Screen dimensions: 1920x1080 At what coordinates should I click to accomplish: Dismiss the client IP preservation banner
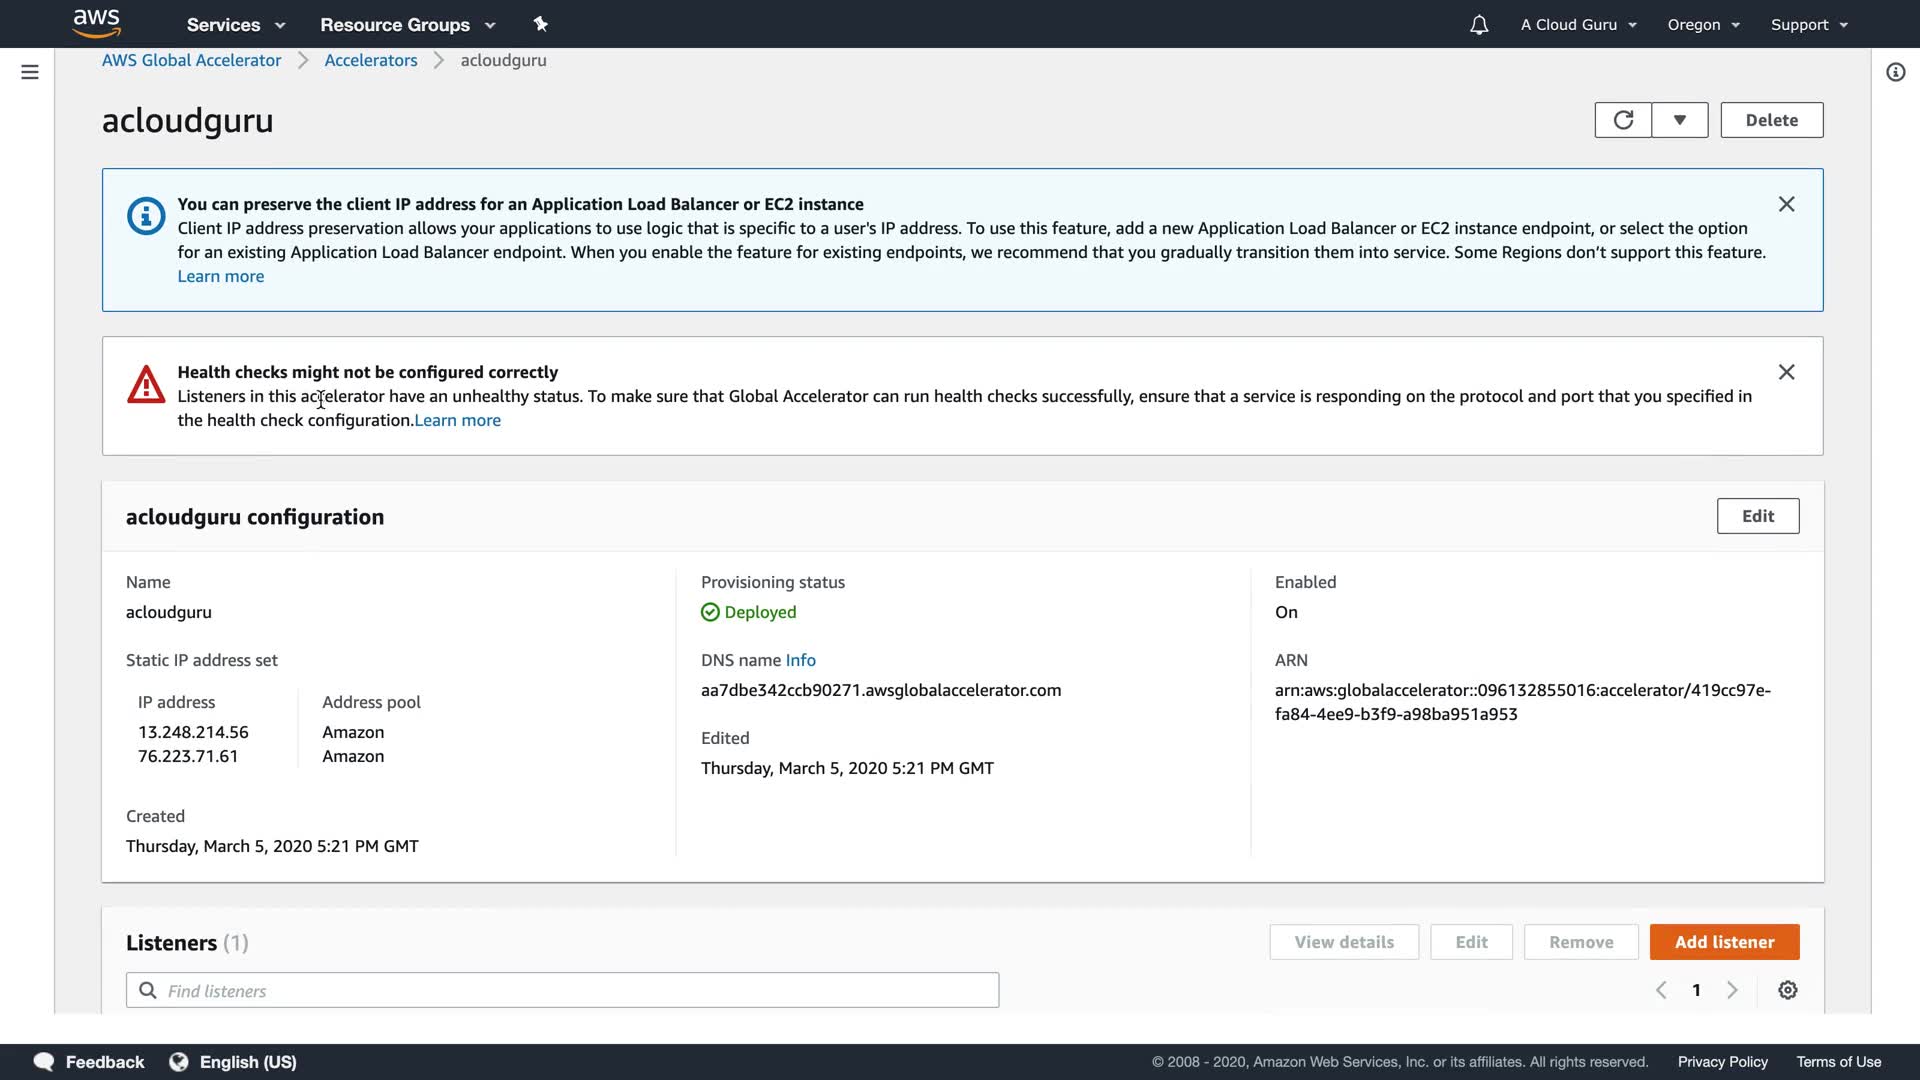(x=1787, y=204)
